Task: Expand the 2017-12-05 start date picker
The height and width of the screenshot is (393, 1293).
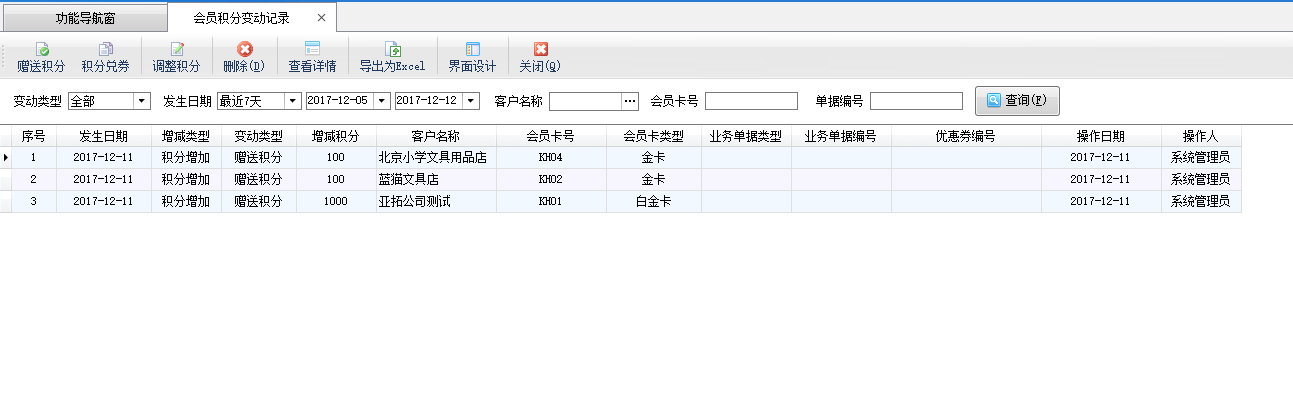Action: point(382,101)
